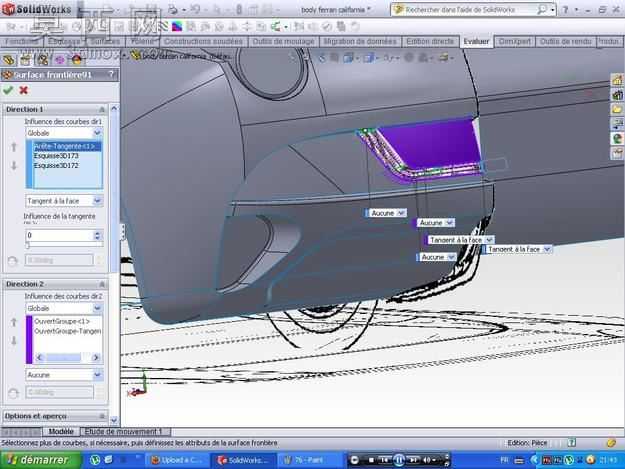Collapse the Direction 2 section
Image resolution: width=625 pixels, height=469 pixels.
point(102,284)
